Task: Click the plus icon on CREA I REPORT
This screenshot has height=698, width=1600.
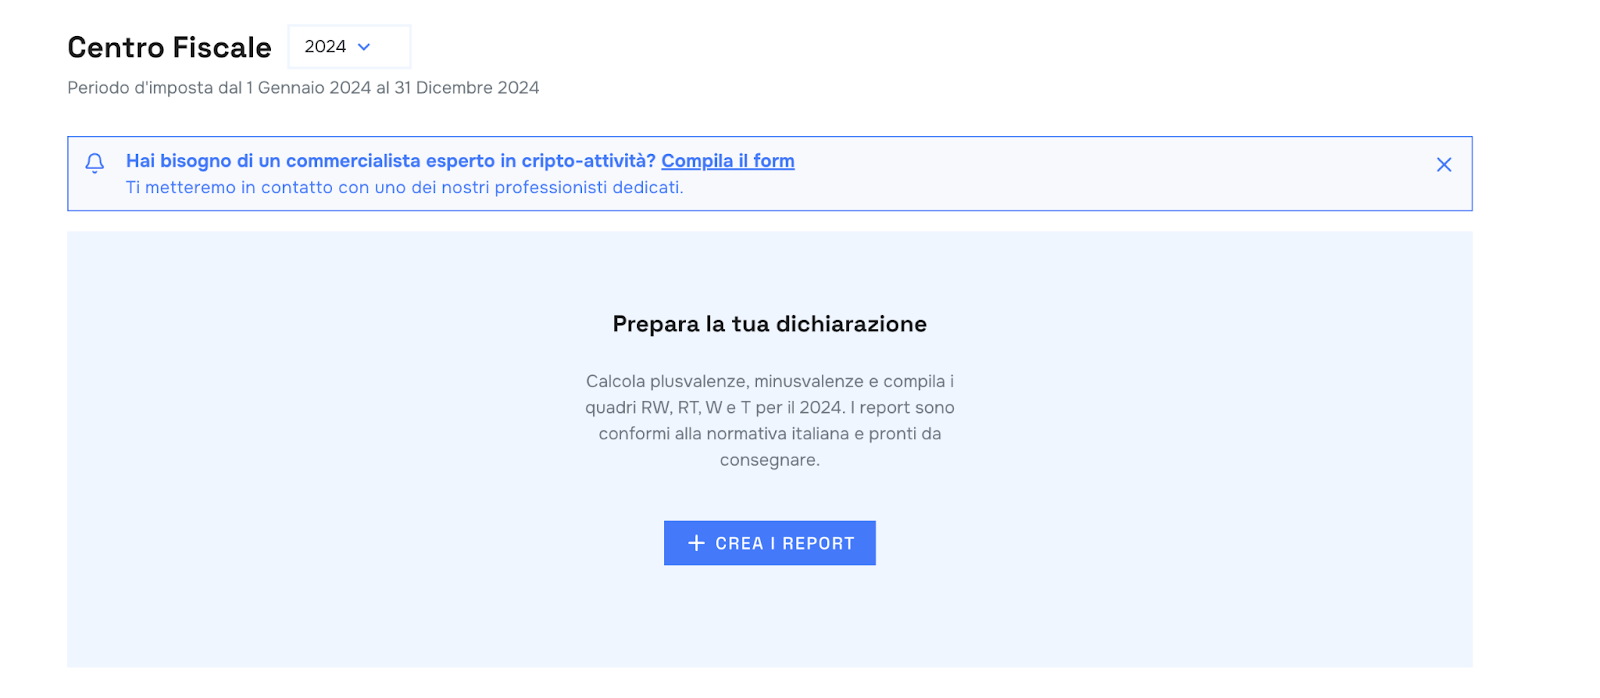Action: (x=697, y=543)
